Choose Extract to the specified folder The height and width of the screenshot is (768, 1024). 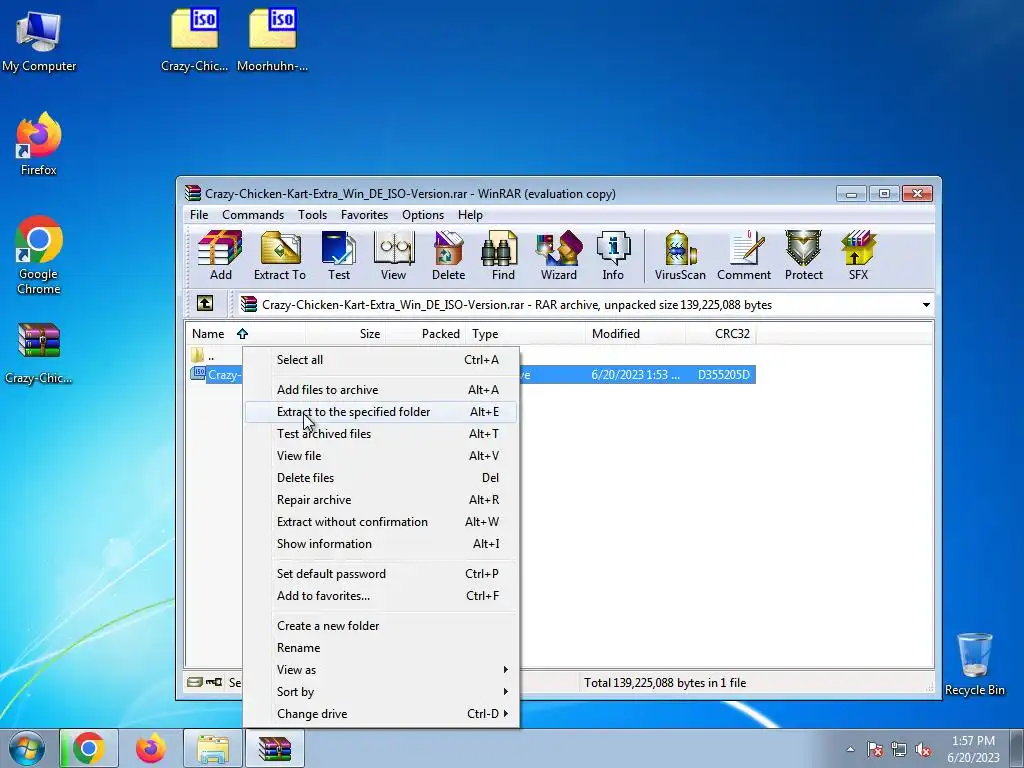[381, 412]
